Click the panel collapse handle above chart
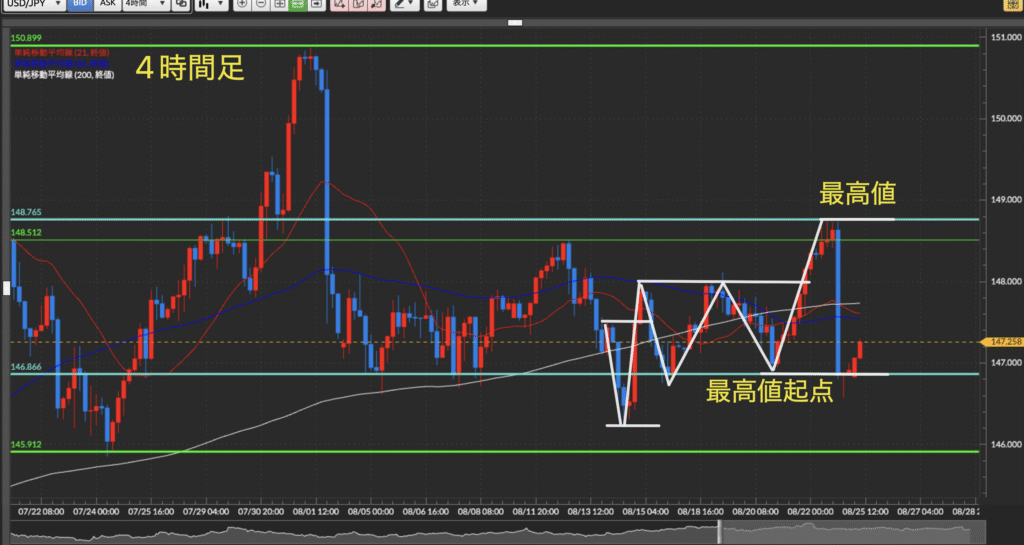Viewport: 1024px width, 545px height. (515, 23)
